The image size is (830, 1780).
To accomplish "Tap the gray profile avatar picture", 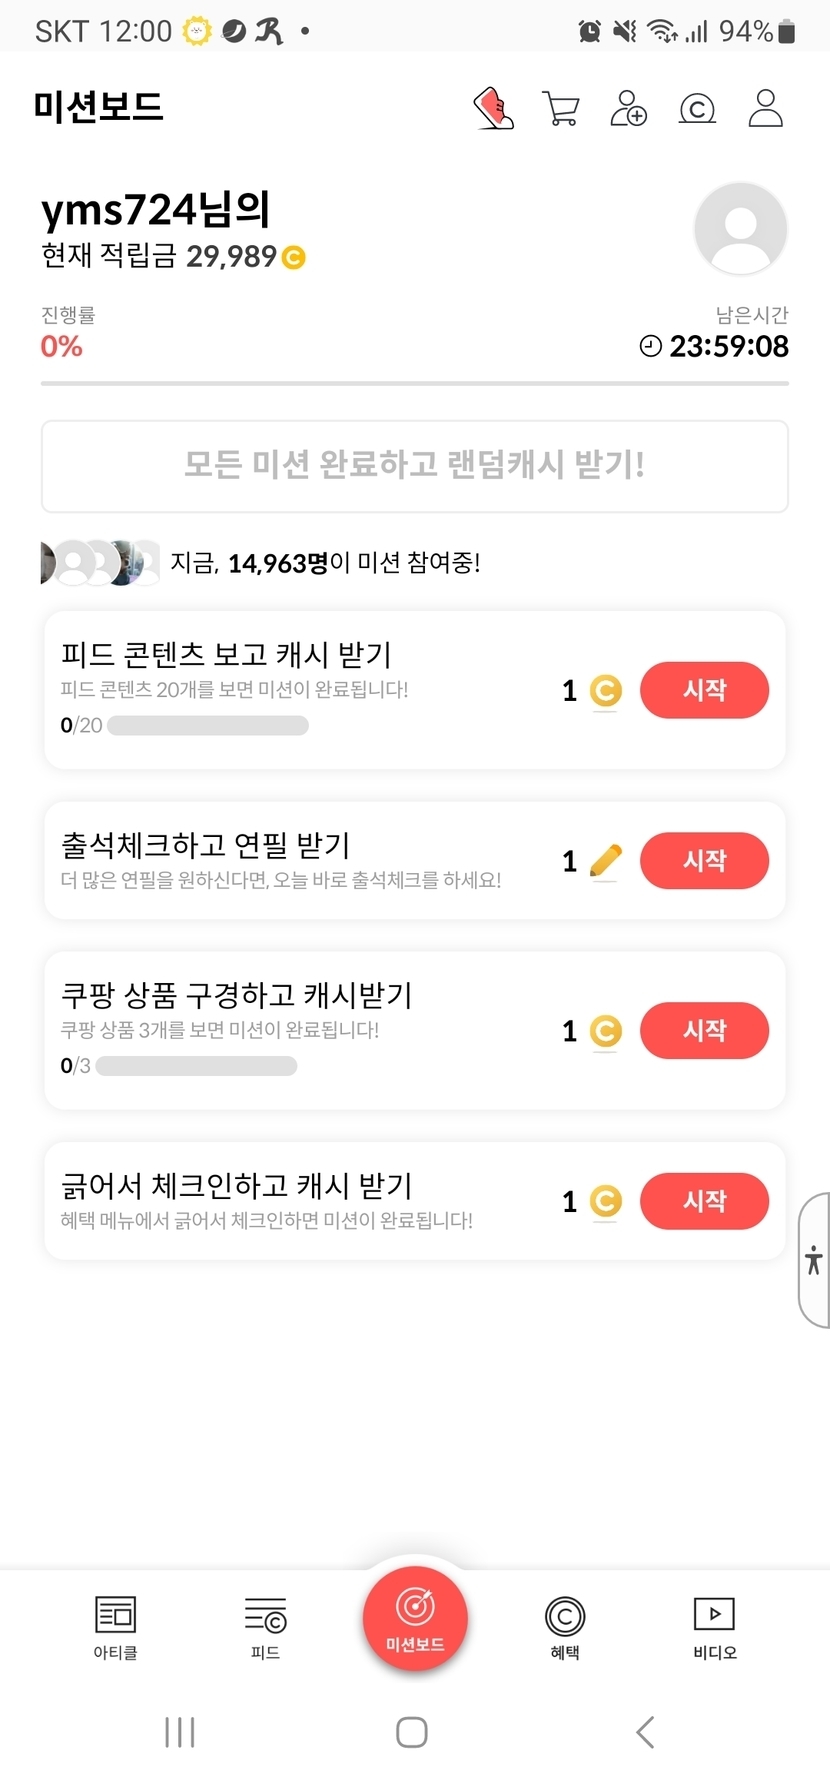I will tap(740, 228).
